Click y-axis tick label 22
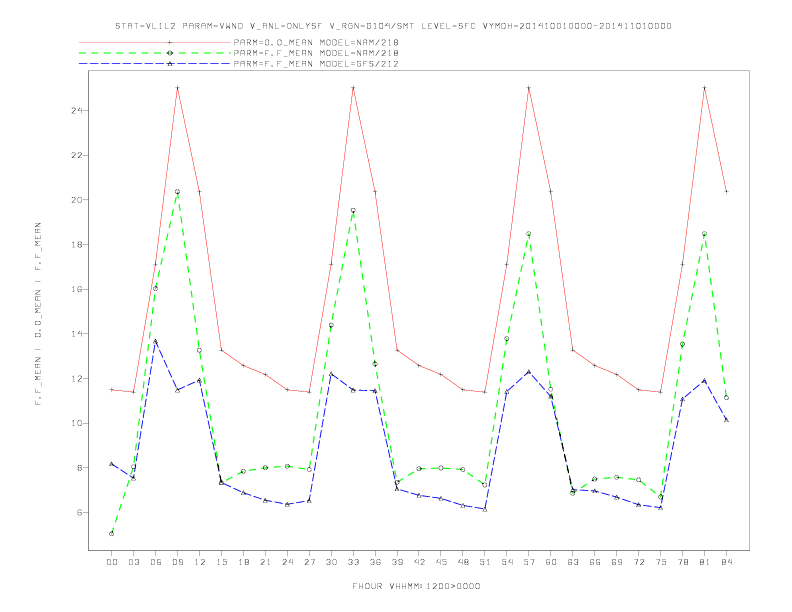Screen dimensions: 792x612 pos(77,156)
